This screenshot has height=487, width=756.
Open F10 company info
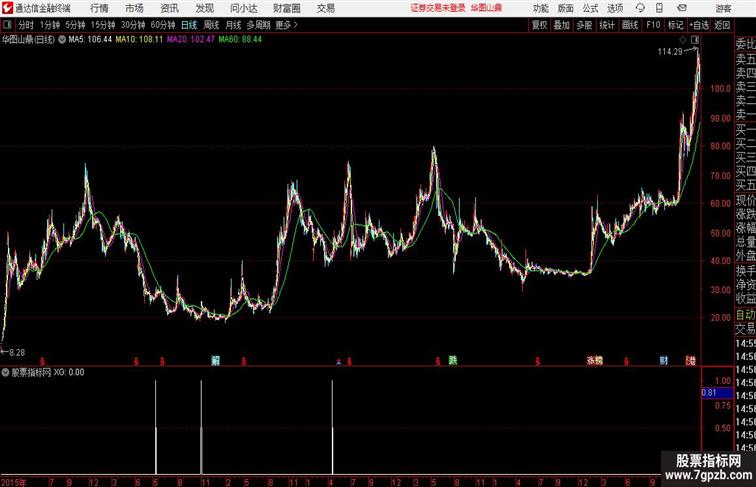[x=653, y=25]
